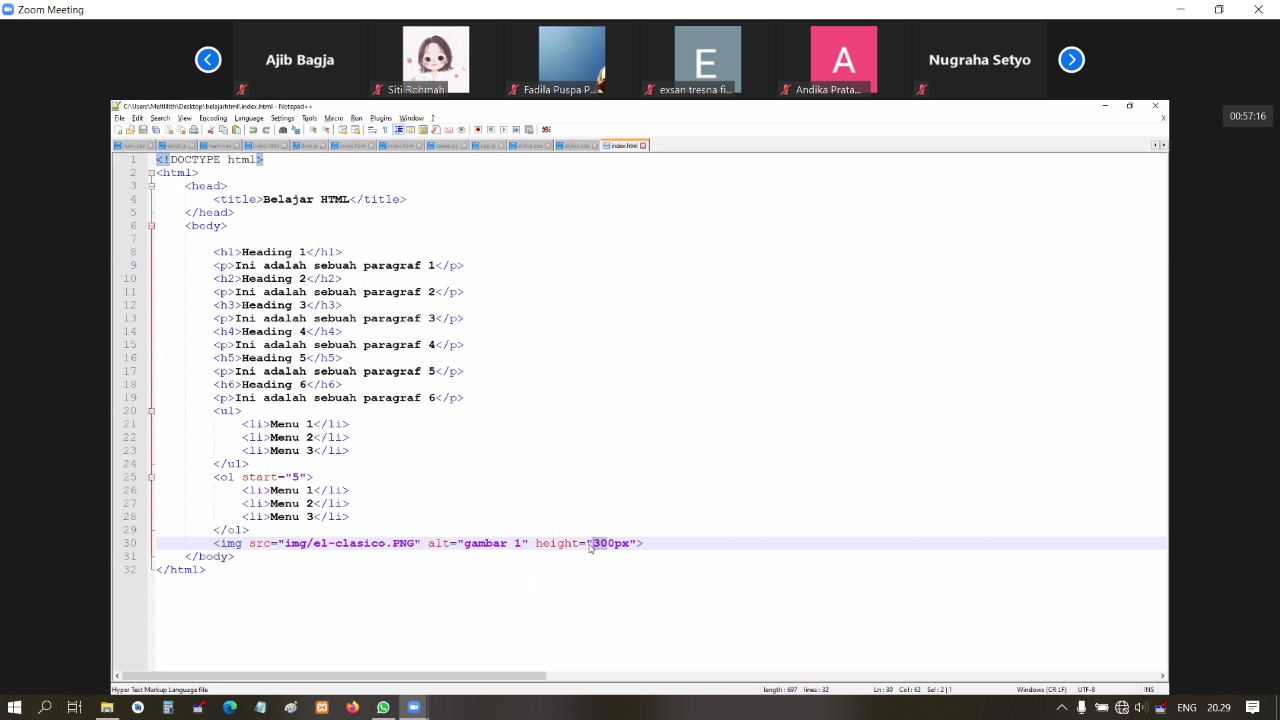The height and width of the screenshot is (720, 1280).
Task: Cut selection with the scissors icon
Action: (210, 130)
